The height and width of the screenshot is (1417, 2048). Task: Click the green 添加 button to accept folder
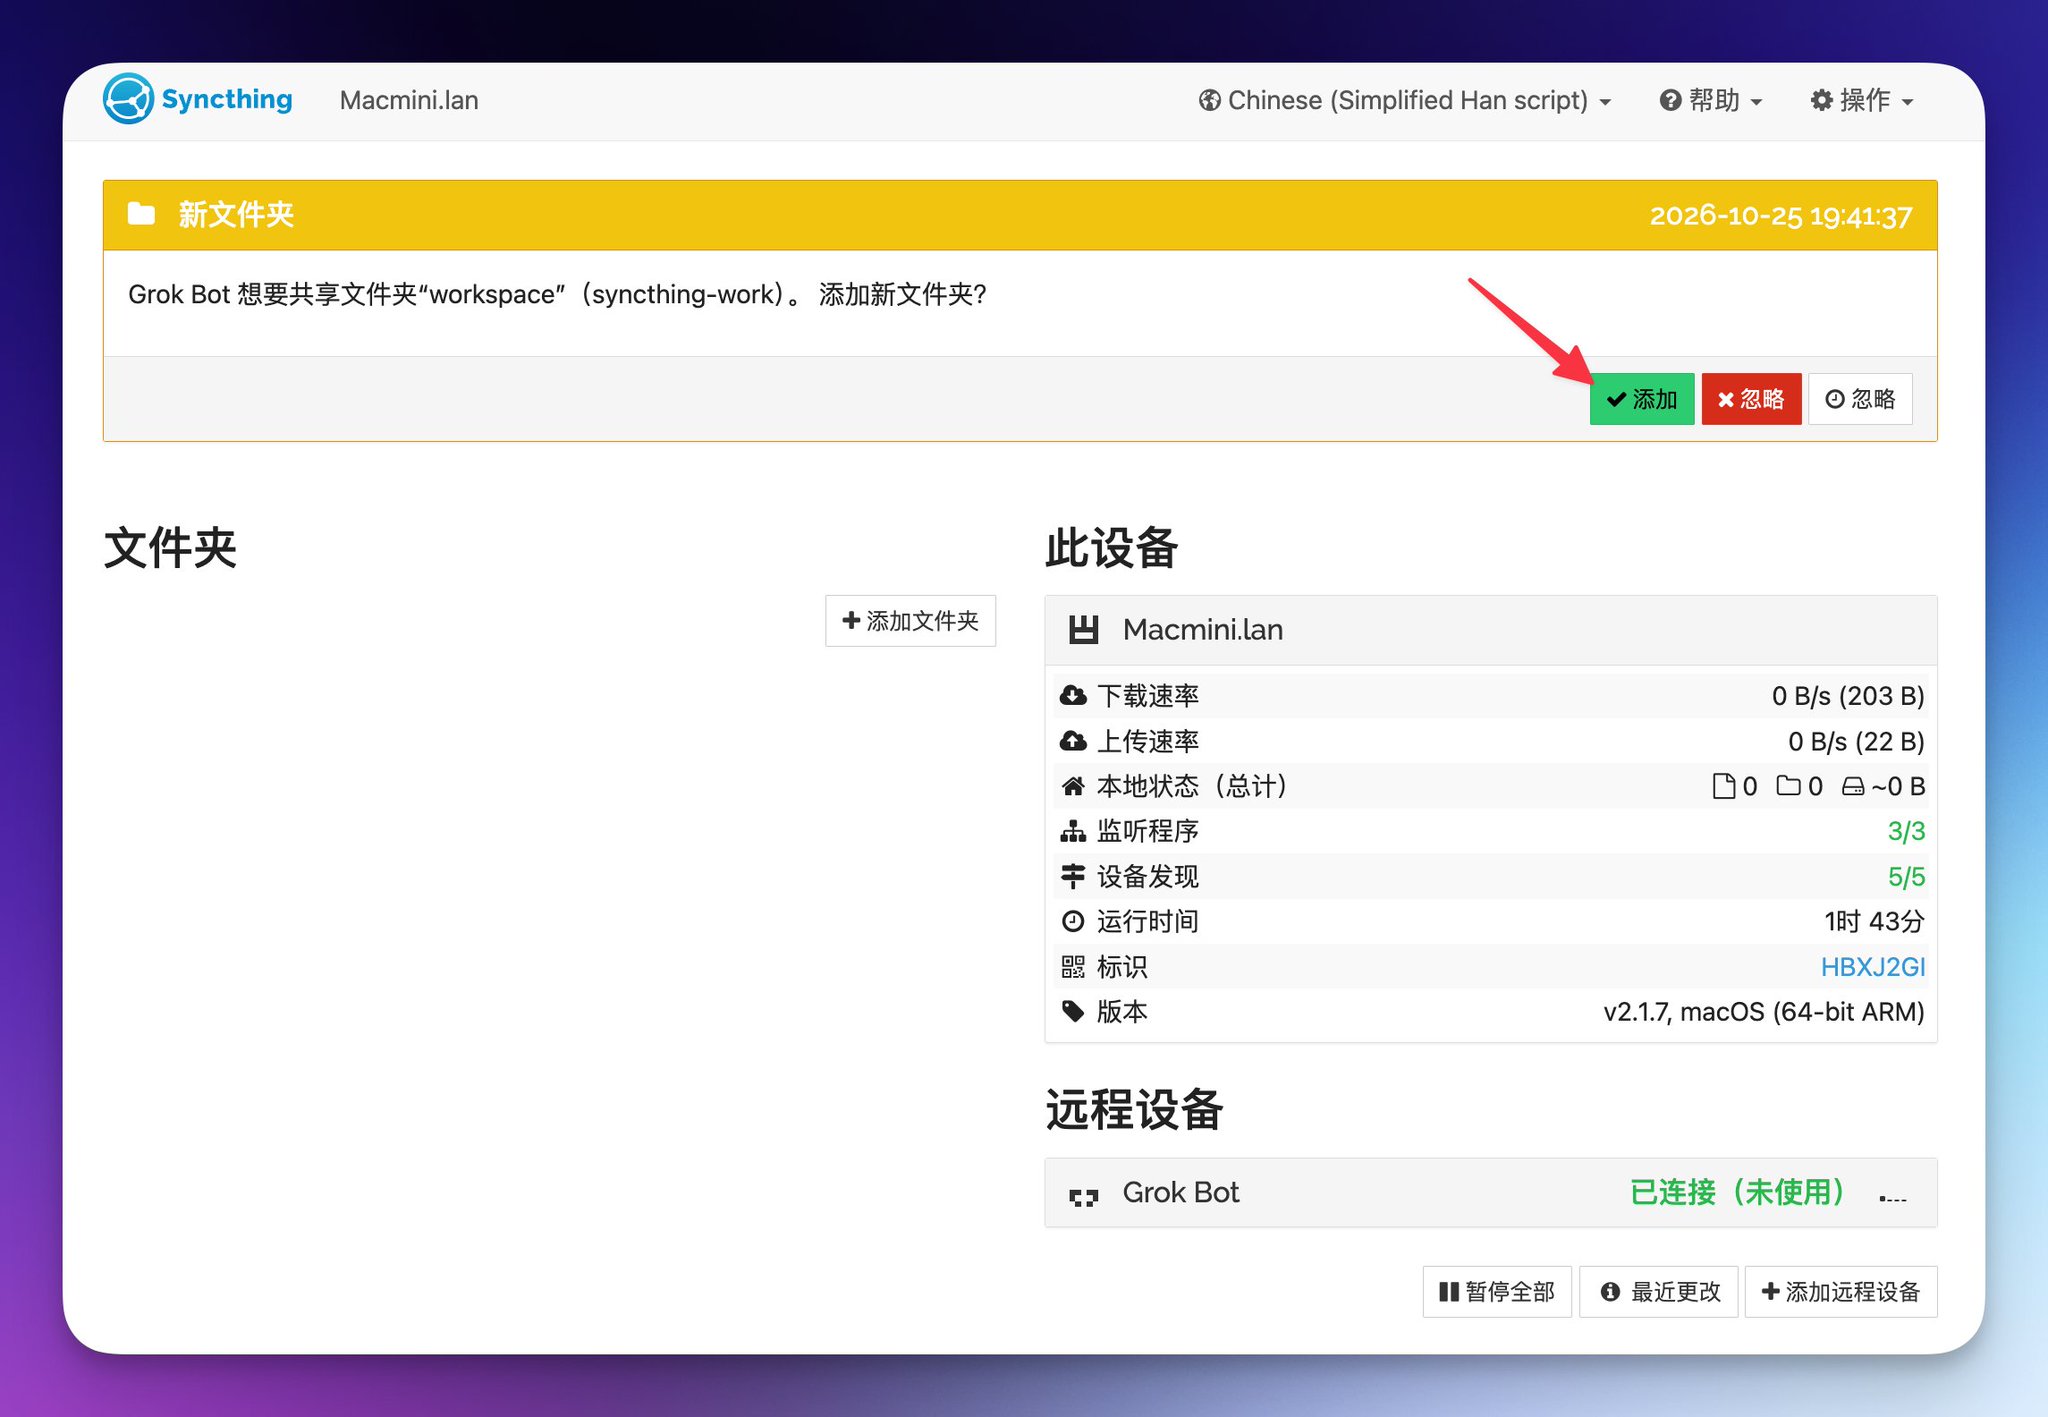pyautogui.click(x=1642, y=399)
